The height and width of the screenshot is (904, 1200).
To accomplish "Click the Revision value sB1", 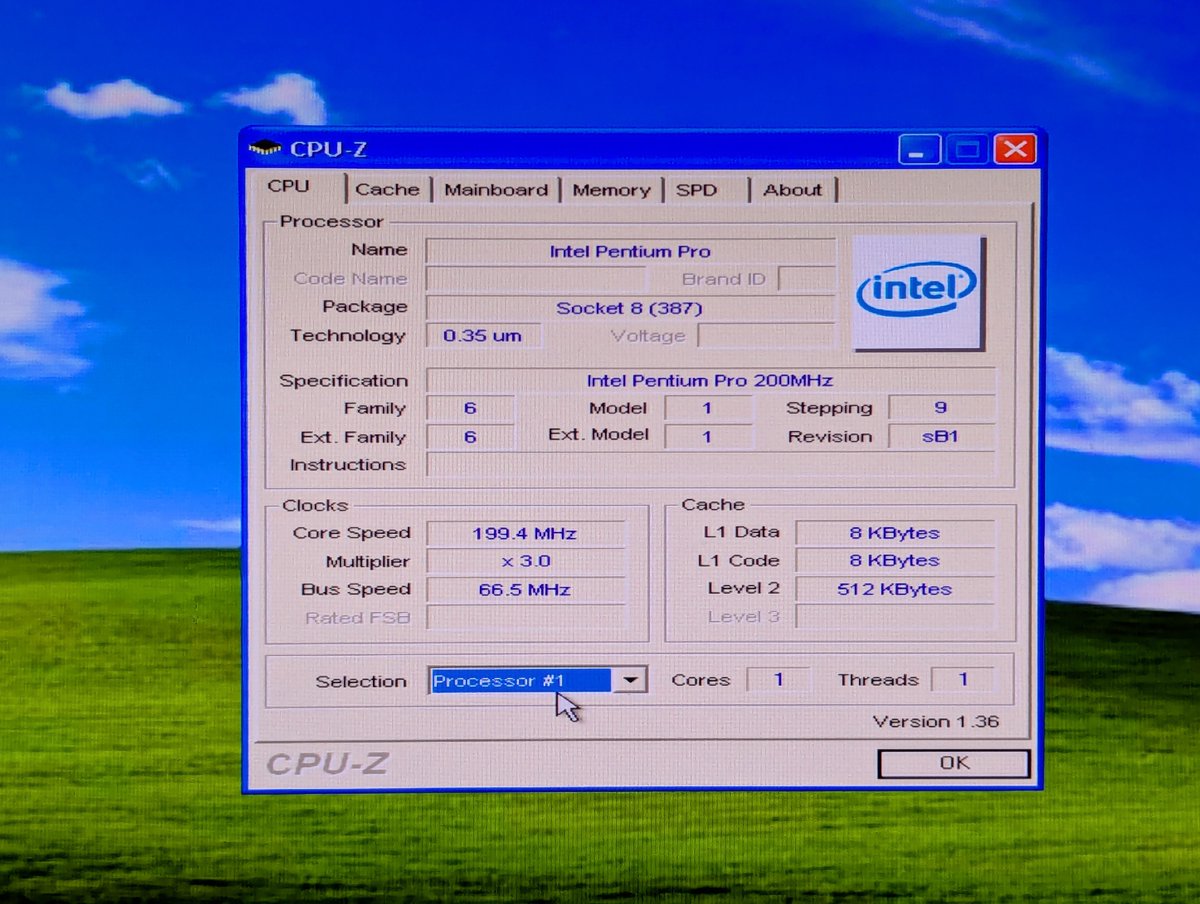I will [941, 437].
